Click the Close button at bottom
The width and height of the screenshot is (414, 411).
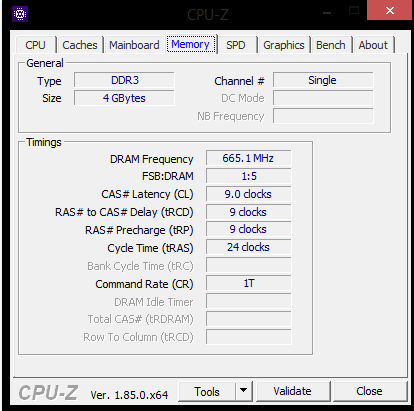coord(369,391)
